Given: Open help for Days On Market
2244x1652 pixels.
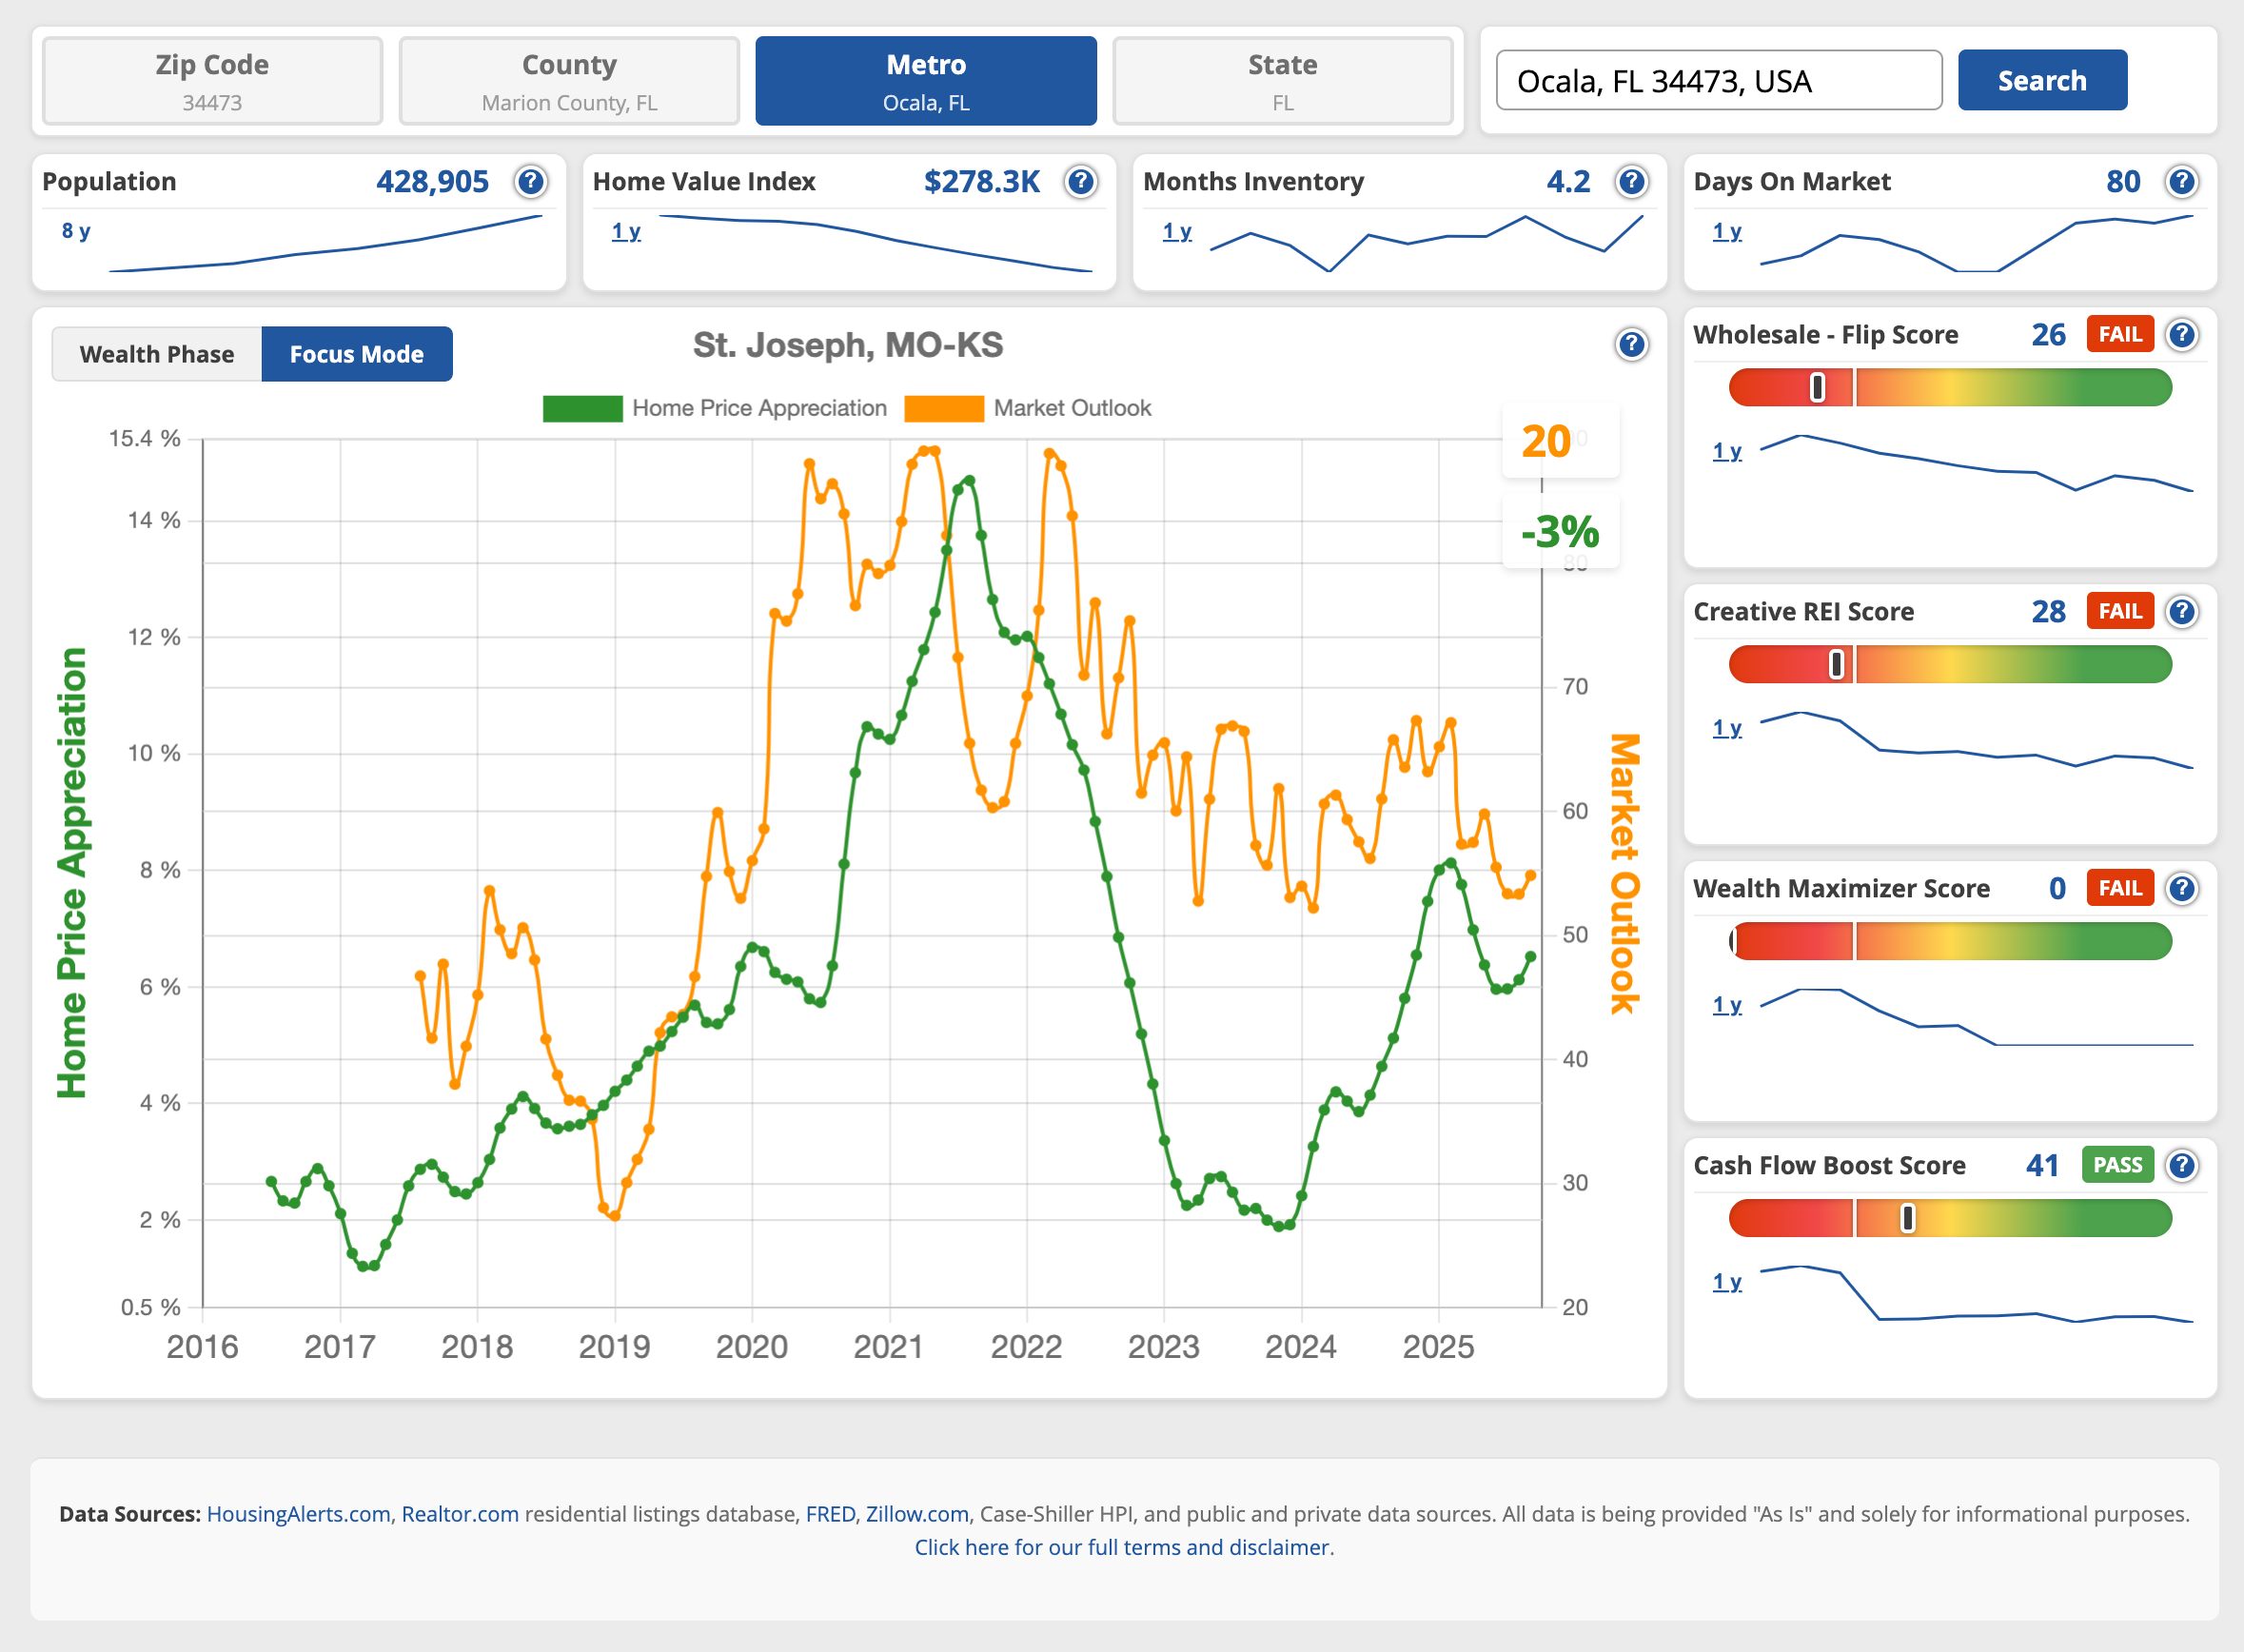Looking at the screenshot, I should (2182, 182).
